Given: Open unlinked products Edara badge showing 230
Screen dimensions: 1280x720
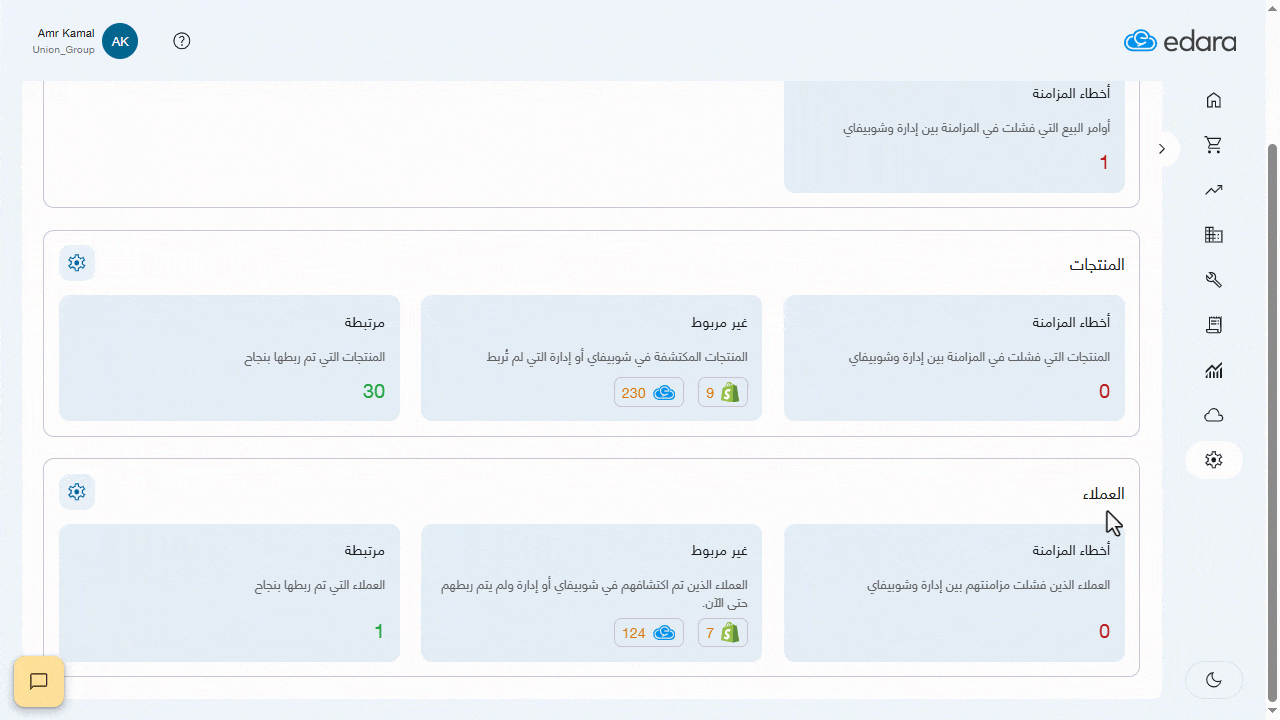Looking at the screenshot, I should (x=649, y=393).
